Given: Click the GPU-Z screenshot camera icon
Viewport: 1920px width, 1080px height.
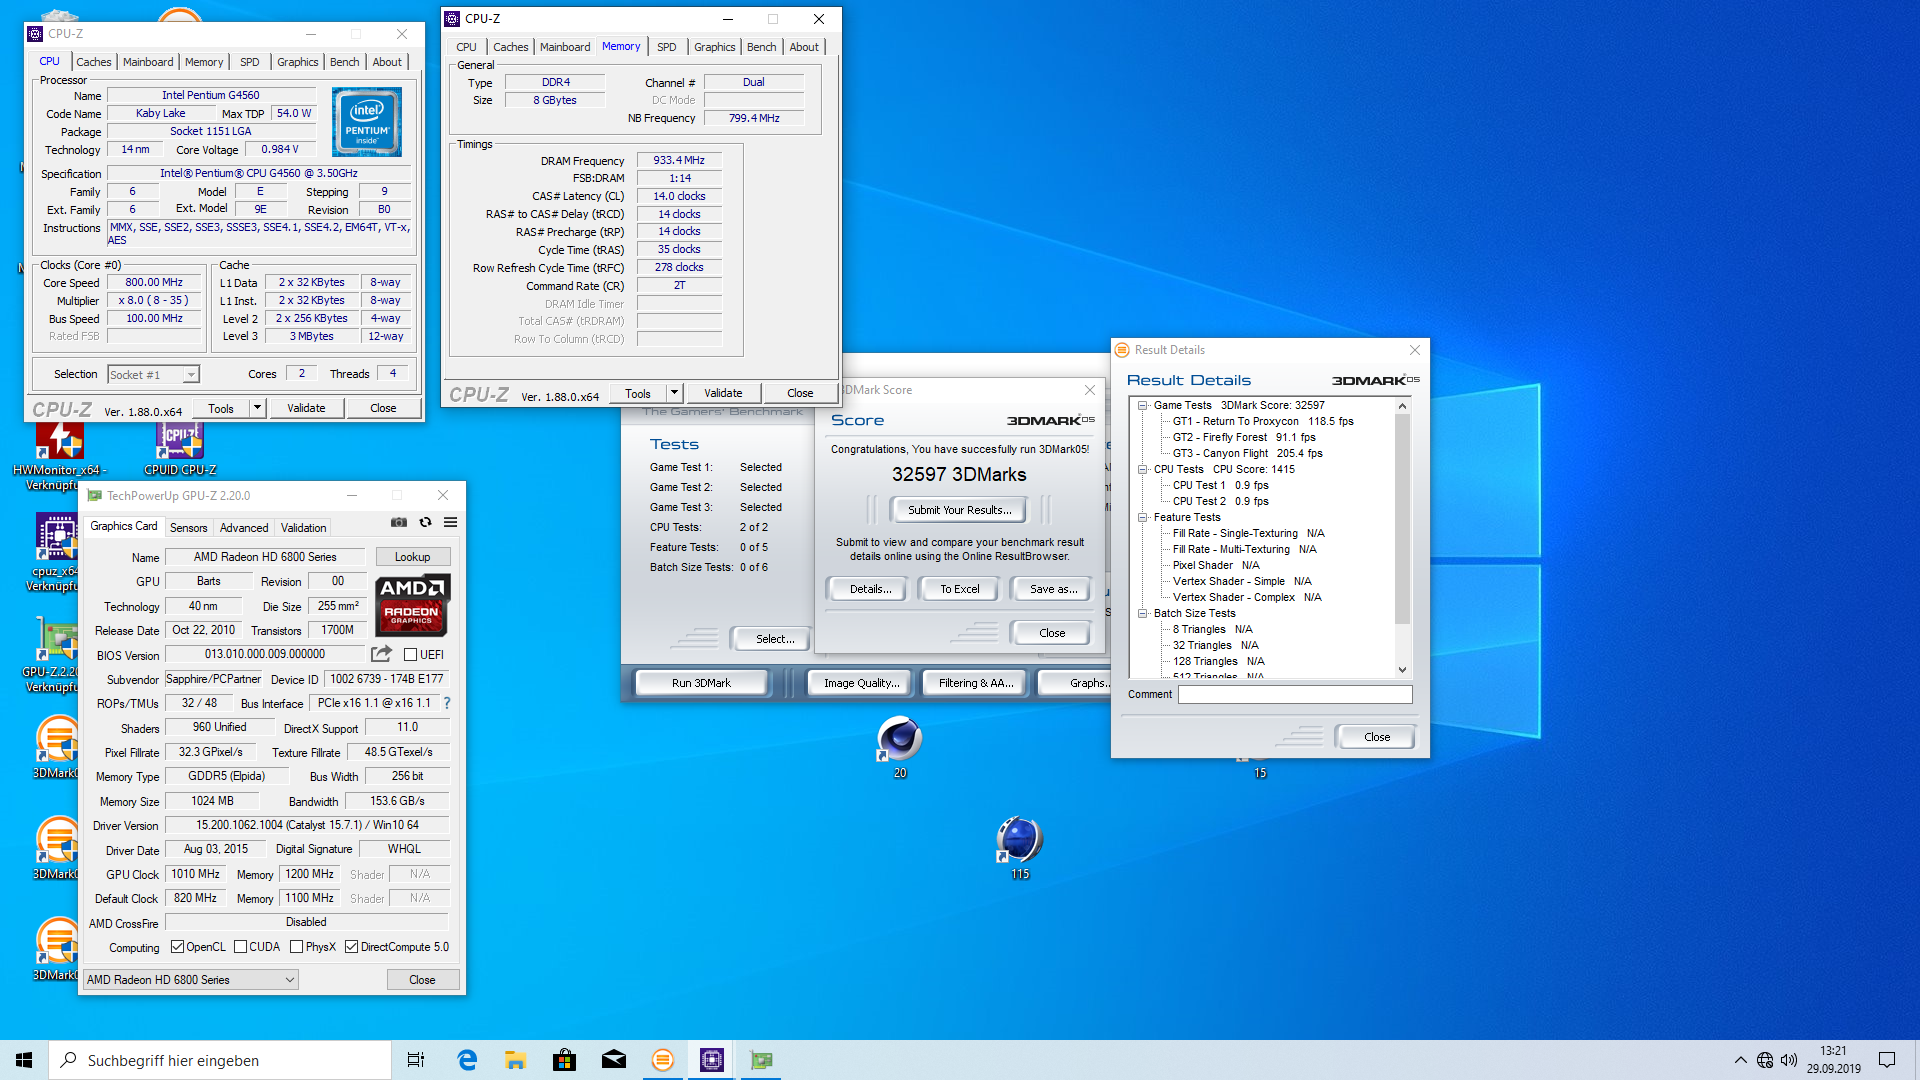Looking at the screenshot, I should tap(399, 522).
